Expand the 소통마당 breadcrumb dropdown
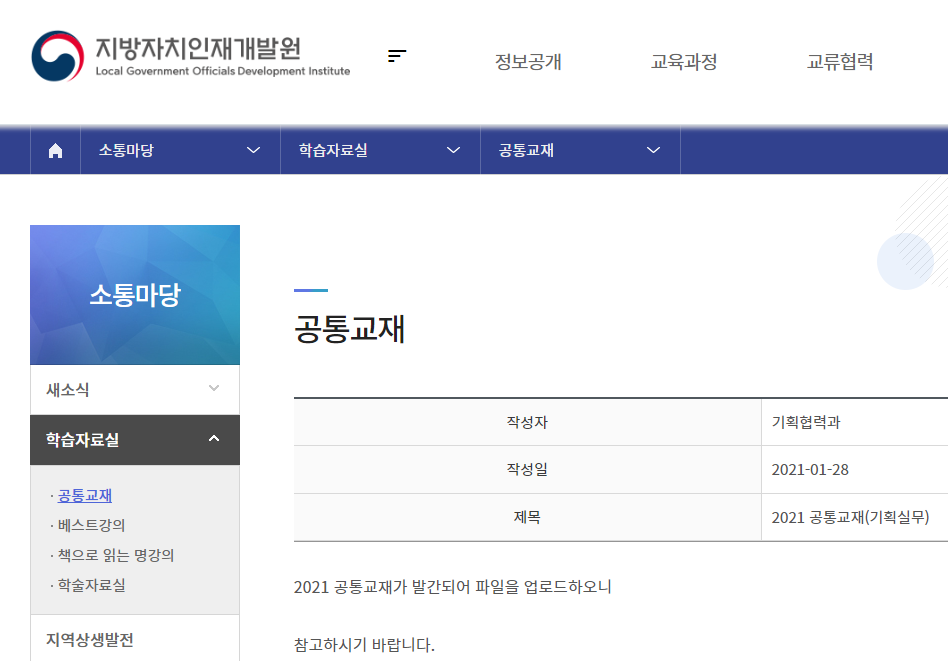This screenshot has width=948, height=661. 180,150
